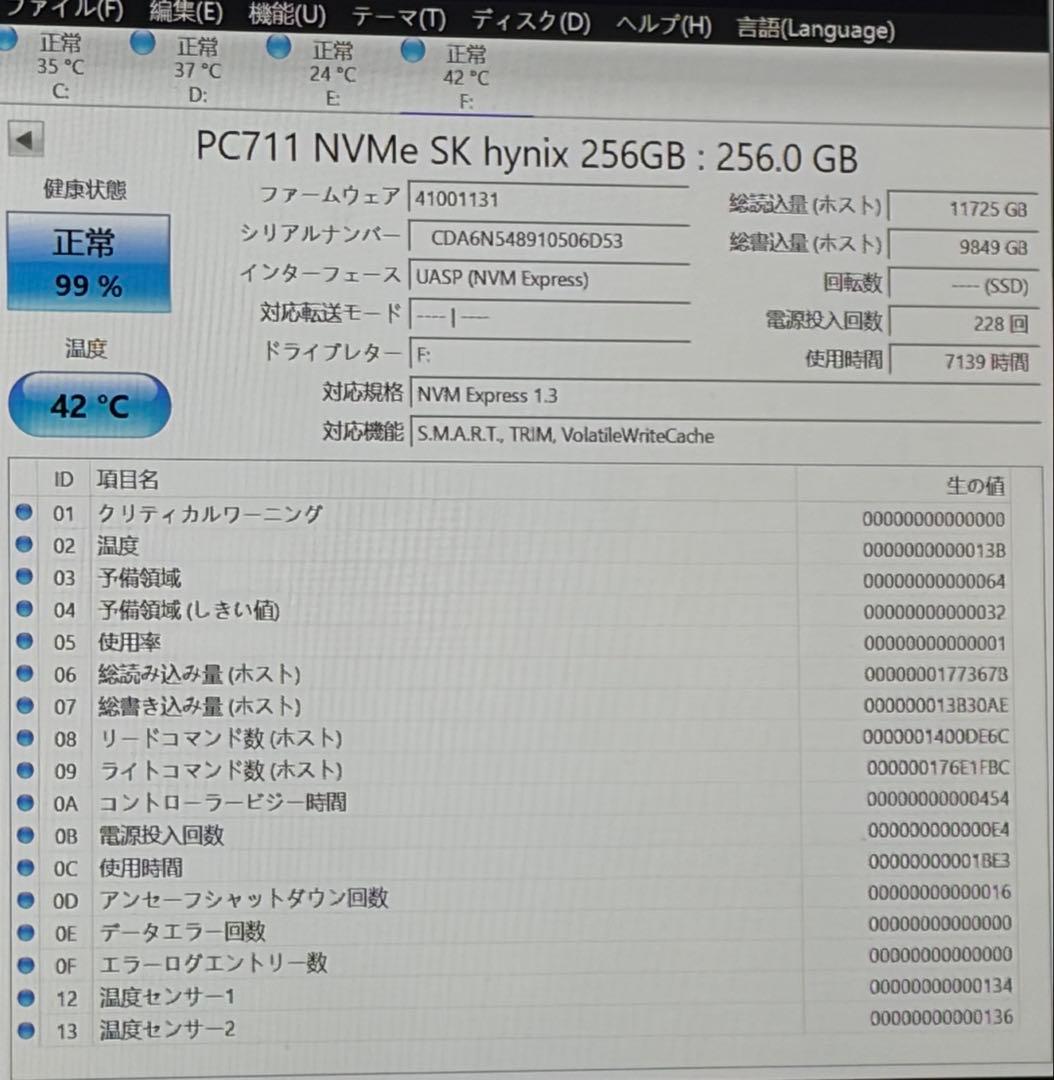Click the status dot for 温度センサー1

(x=24, y=995)
